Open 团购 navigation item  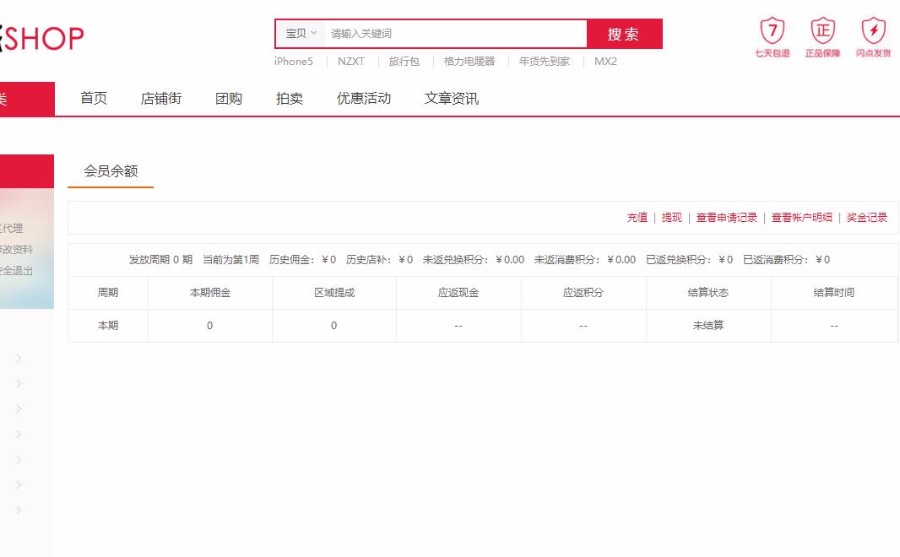(228, 99)
